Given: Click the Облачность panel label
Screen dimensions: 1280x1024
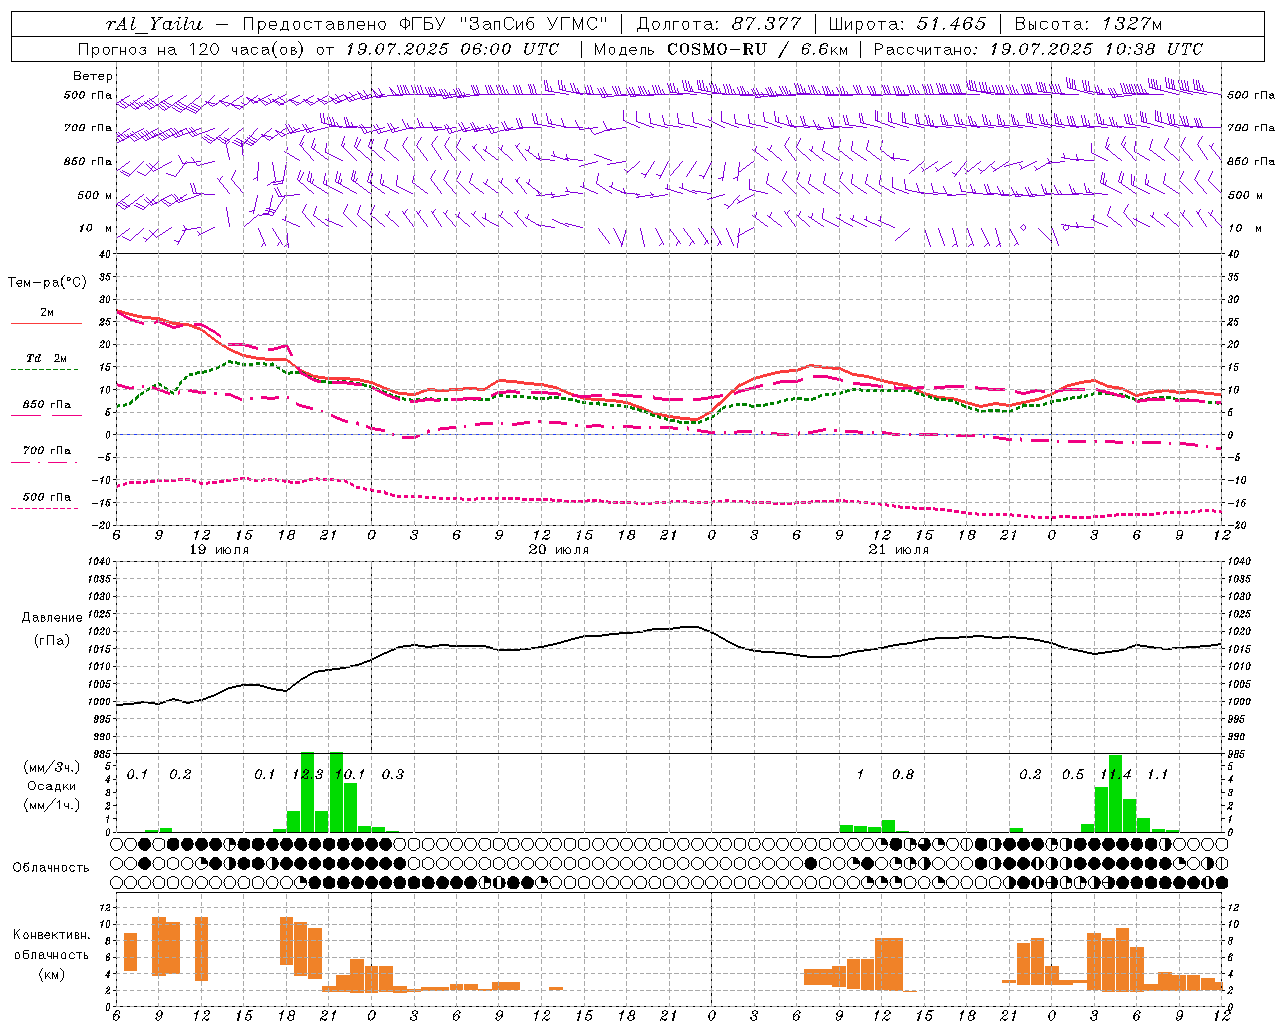Looking at the screenshot, I should click(x=51, y=867).
